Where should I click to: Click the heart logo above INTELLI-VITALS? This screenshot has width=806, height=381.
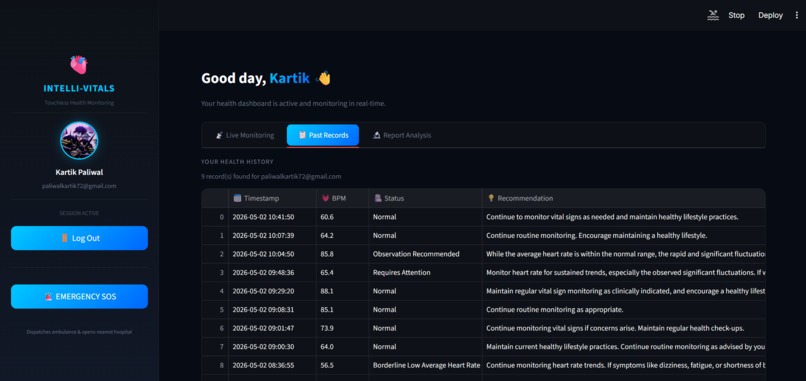coord(79,65)
